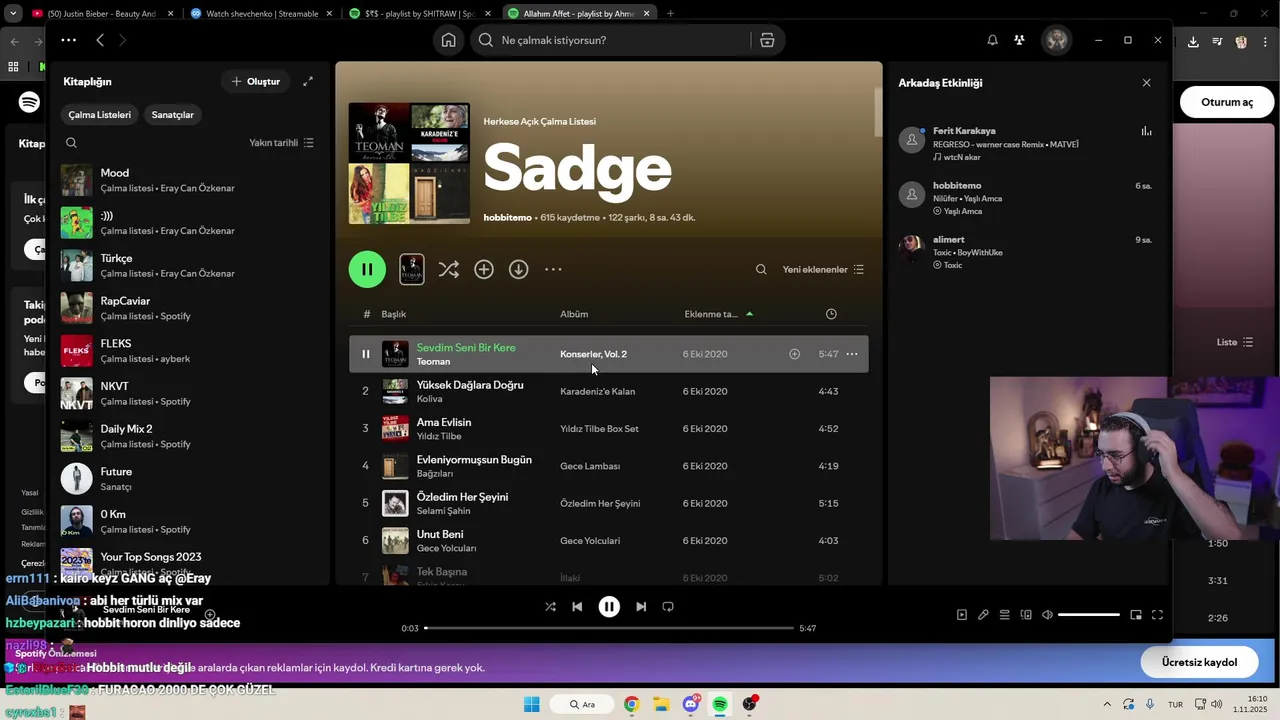Open the Spotify profile avatar menu
This screenshot has height=720, width=1280.
click(x=1056, y=40)
